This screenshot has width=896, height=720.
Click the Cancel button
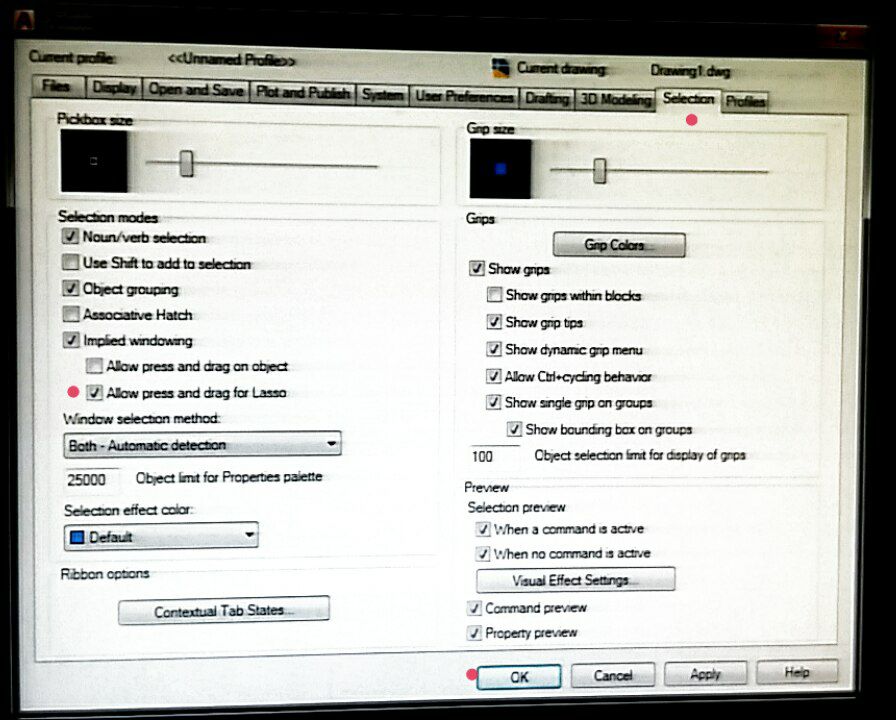(613, 675)
